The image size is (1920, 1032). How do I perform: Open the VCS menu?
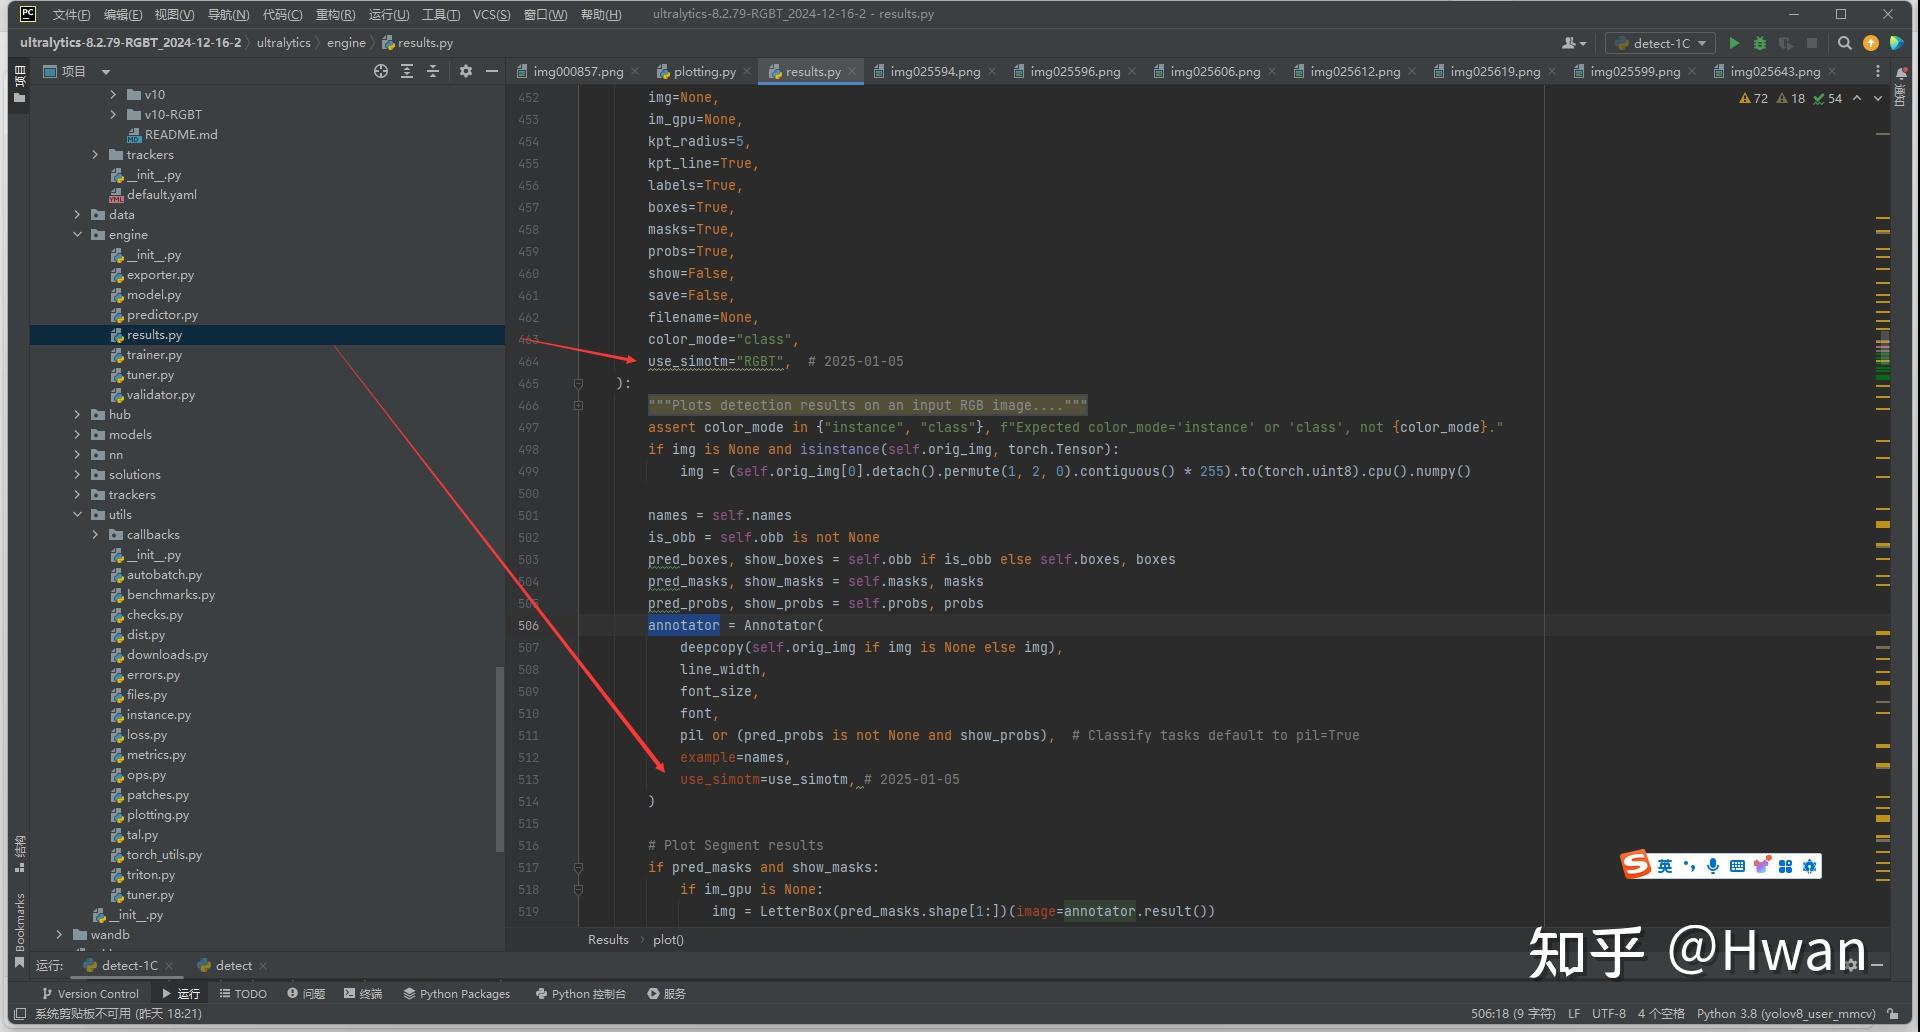click(491, 14)
